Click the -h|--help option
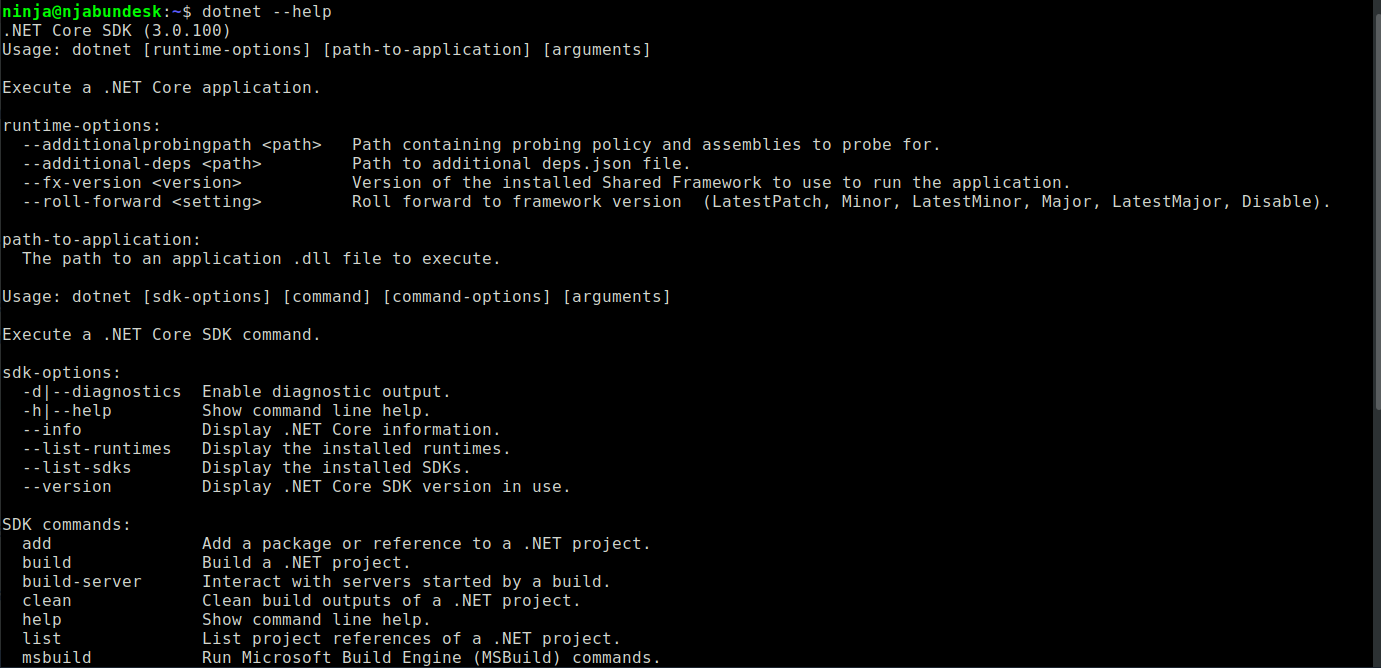Viewport: 1381px width, 668px height. (66, 410)
